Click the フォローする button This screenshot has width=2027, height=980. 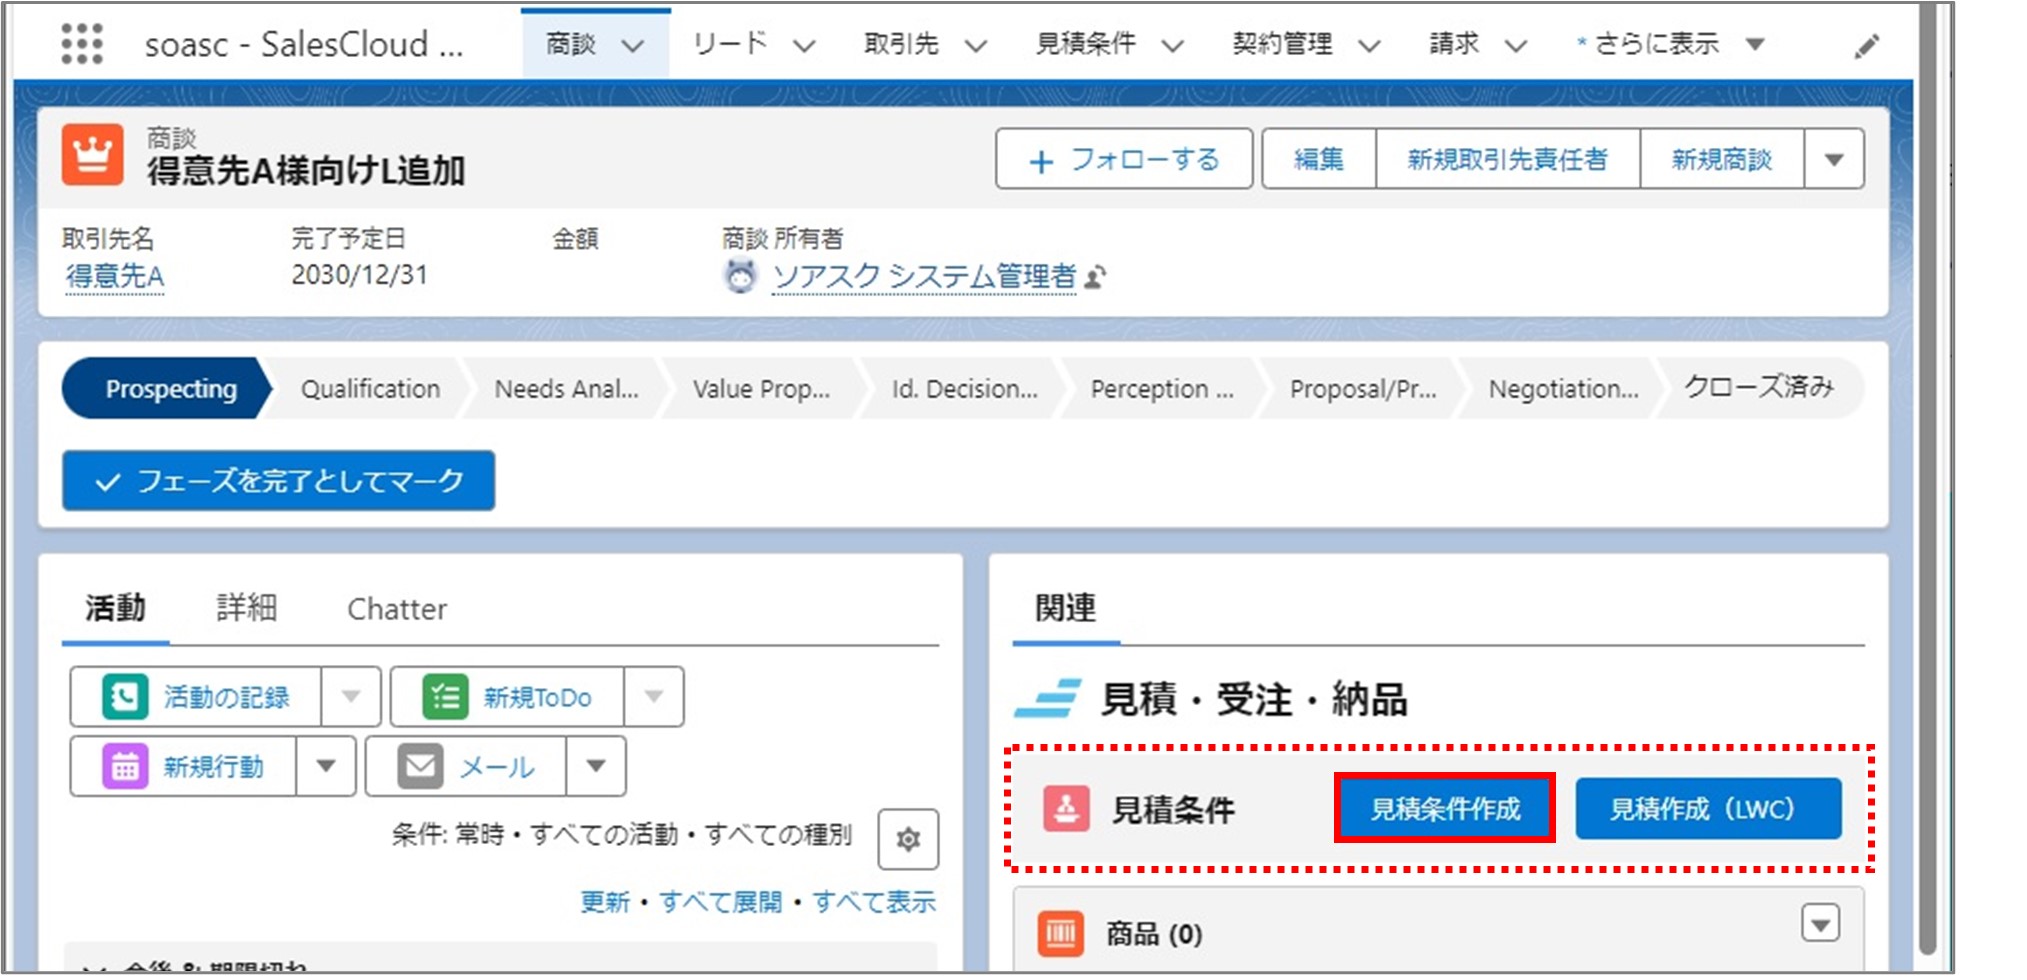(1124, 159)
